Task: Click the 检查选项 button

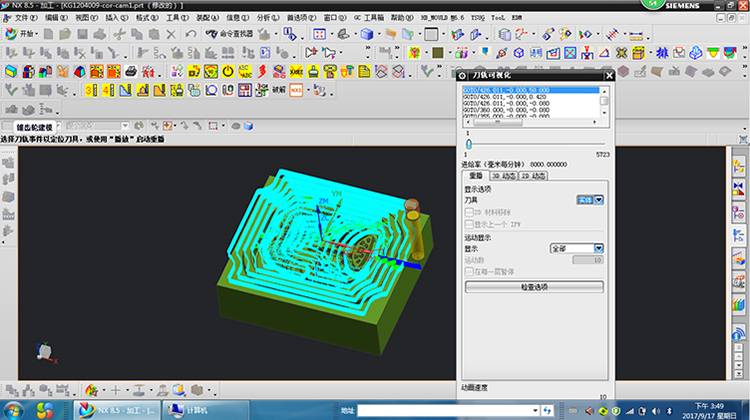Action: [534, 287]
